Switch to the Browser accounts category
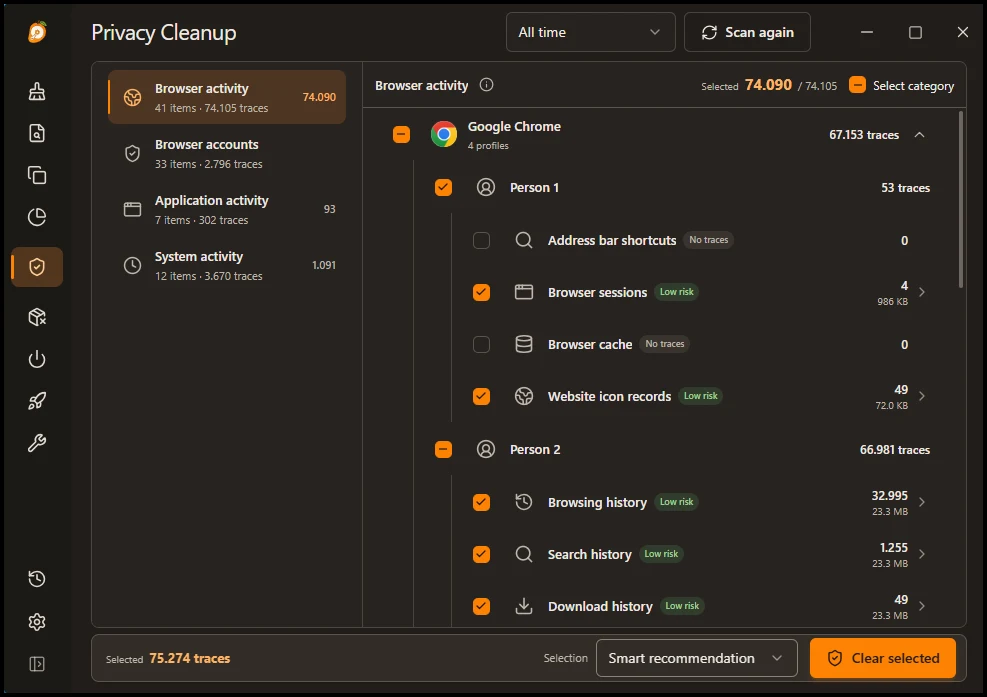This screenshot has width=987, height=697. click(227, 153)
